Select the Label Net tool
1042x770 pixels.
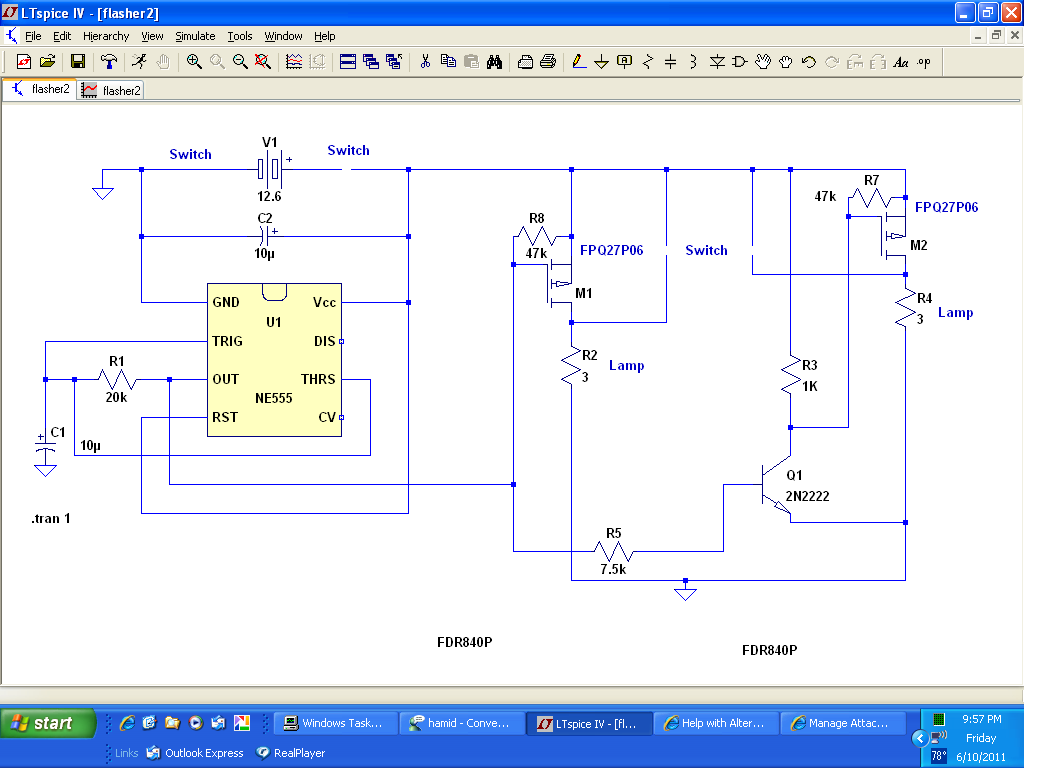[625, 62]
